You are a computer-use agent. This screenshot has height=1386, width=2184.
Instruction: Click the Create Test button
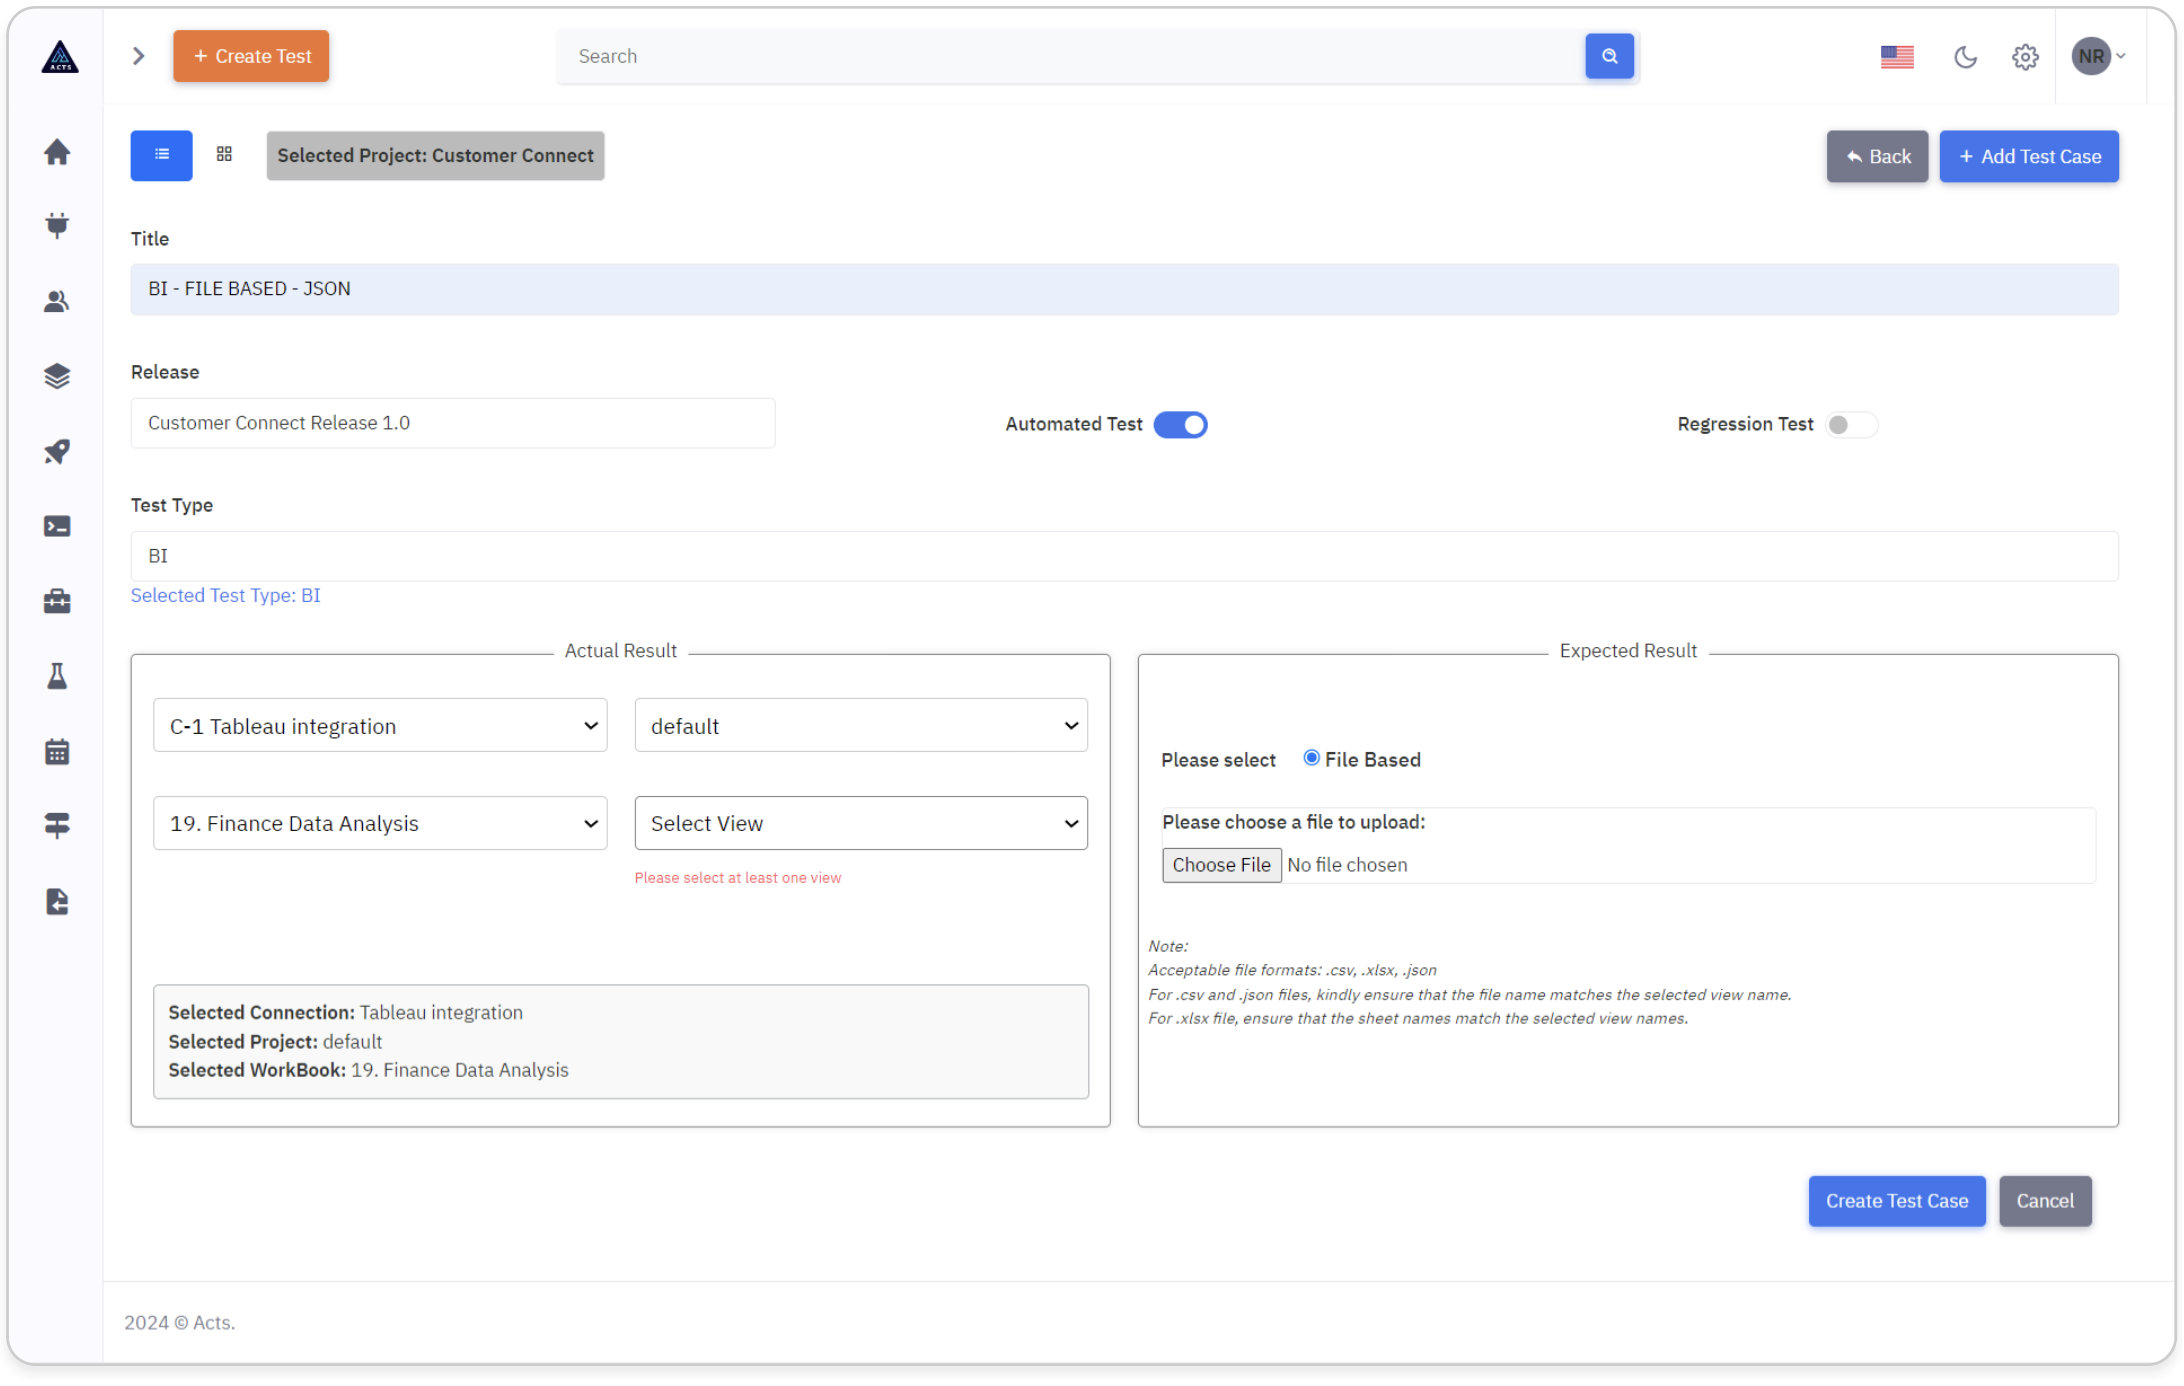click(x=251, y=56)
